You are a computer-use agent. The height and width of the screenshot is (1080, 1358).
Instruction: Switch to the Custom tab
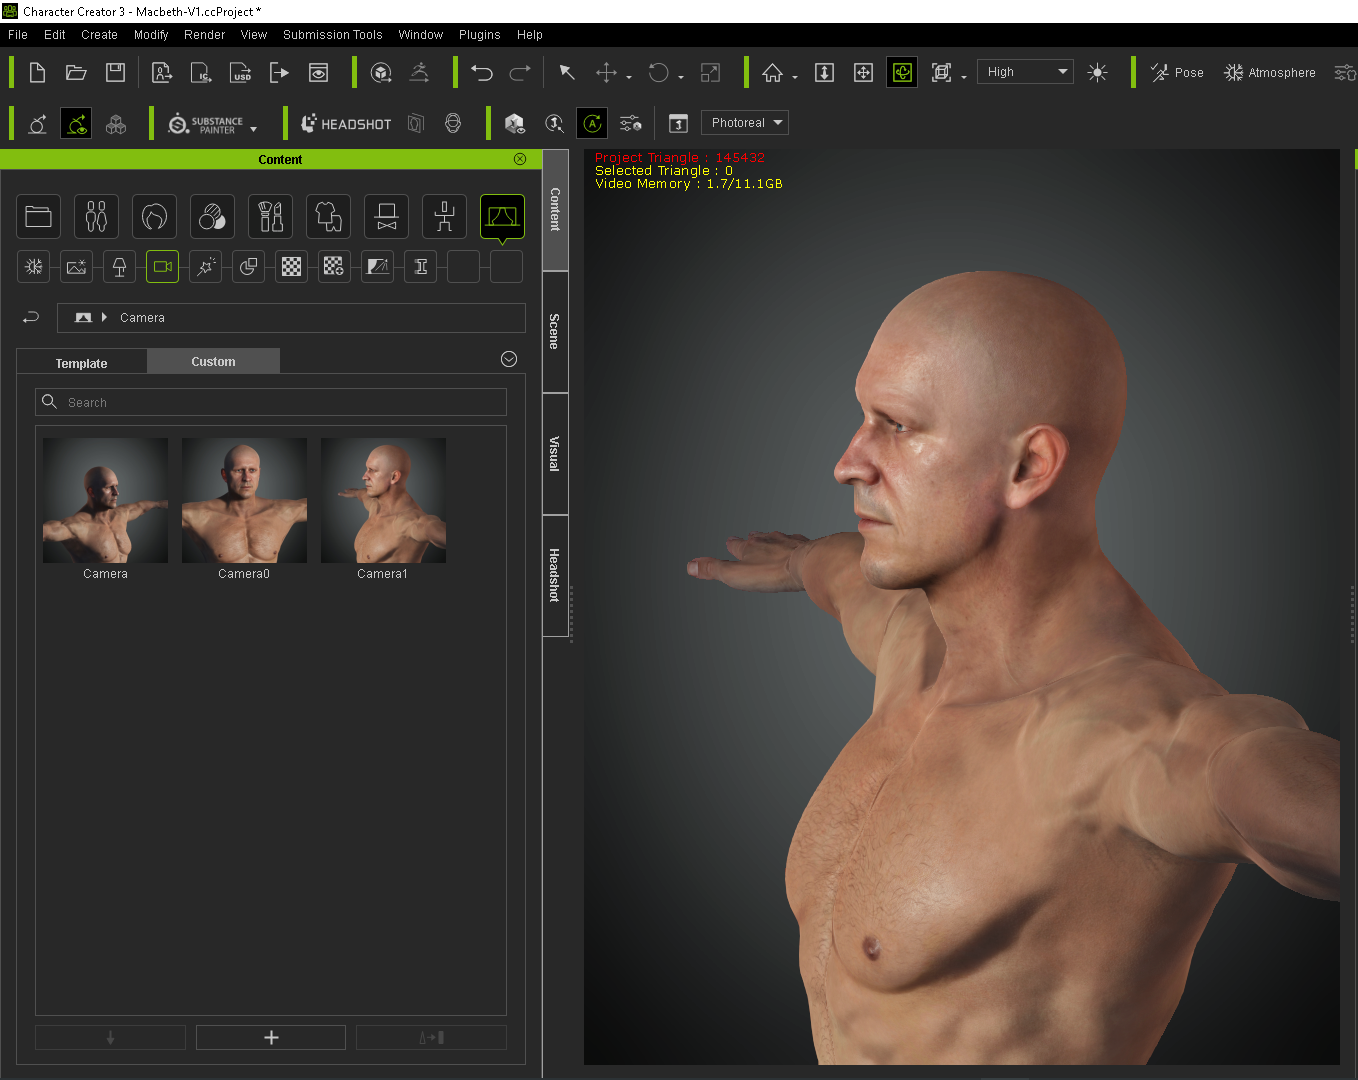coord(213,361)
